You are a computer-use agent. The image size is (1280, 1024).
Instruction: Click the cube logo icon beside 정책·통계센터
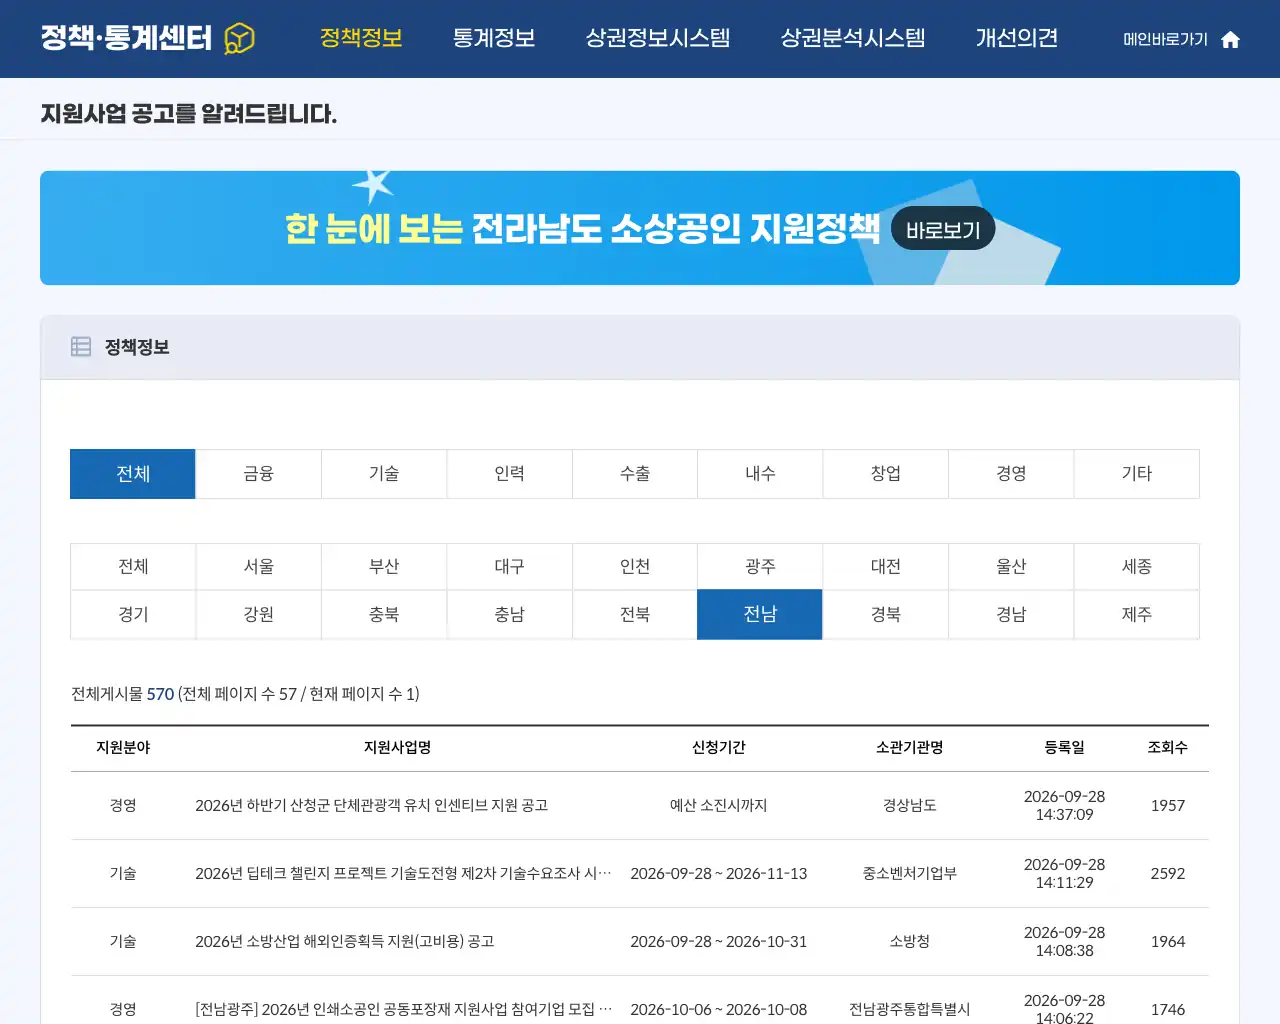239,38
